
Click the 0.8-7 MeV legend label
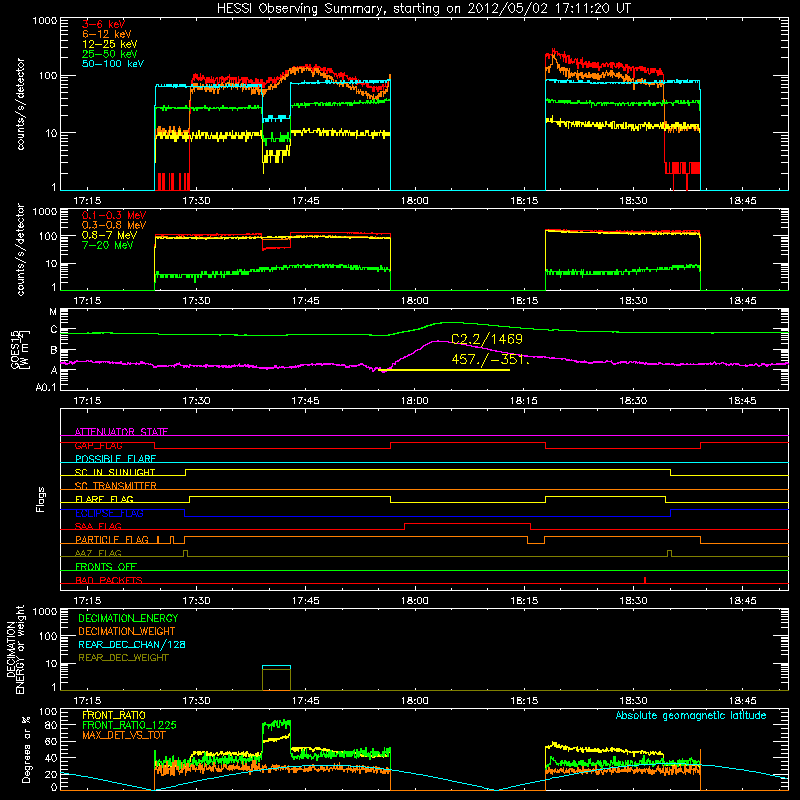[109, 235]
